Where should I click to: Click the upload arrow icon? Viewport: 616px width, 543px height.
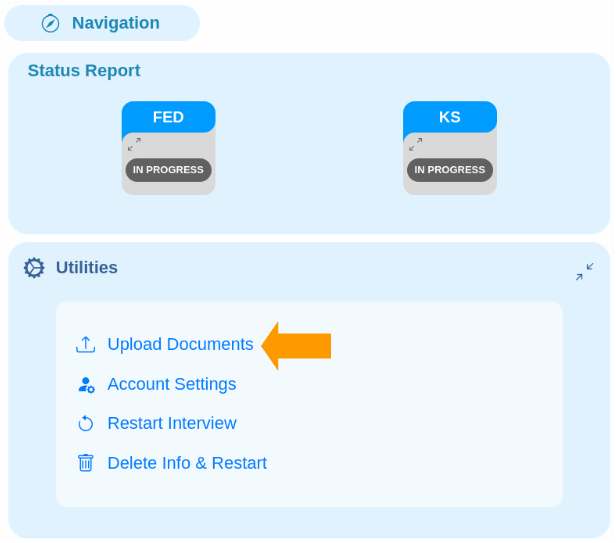(85, 345)
